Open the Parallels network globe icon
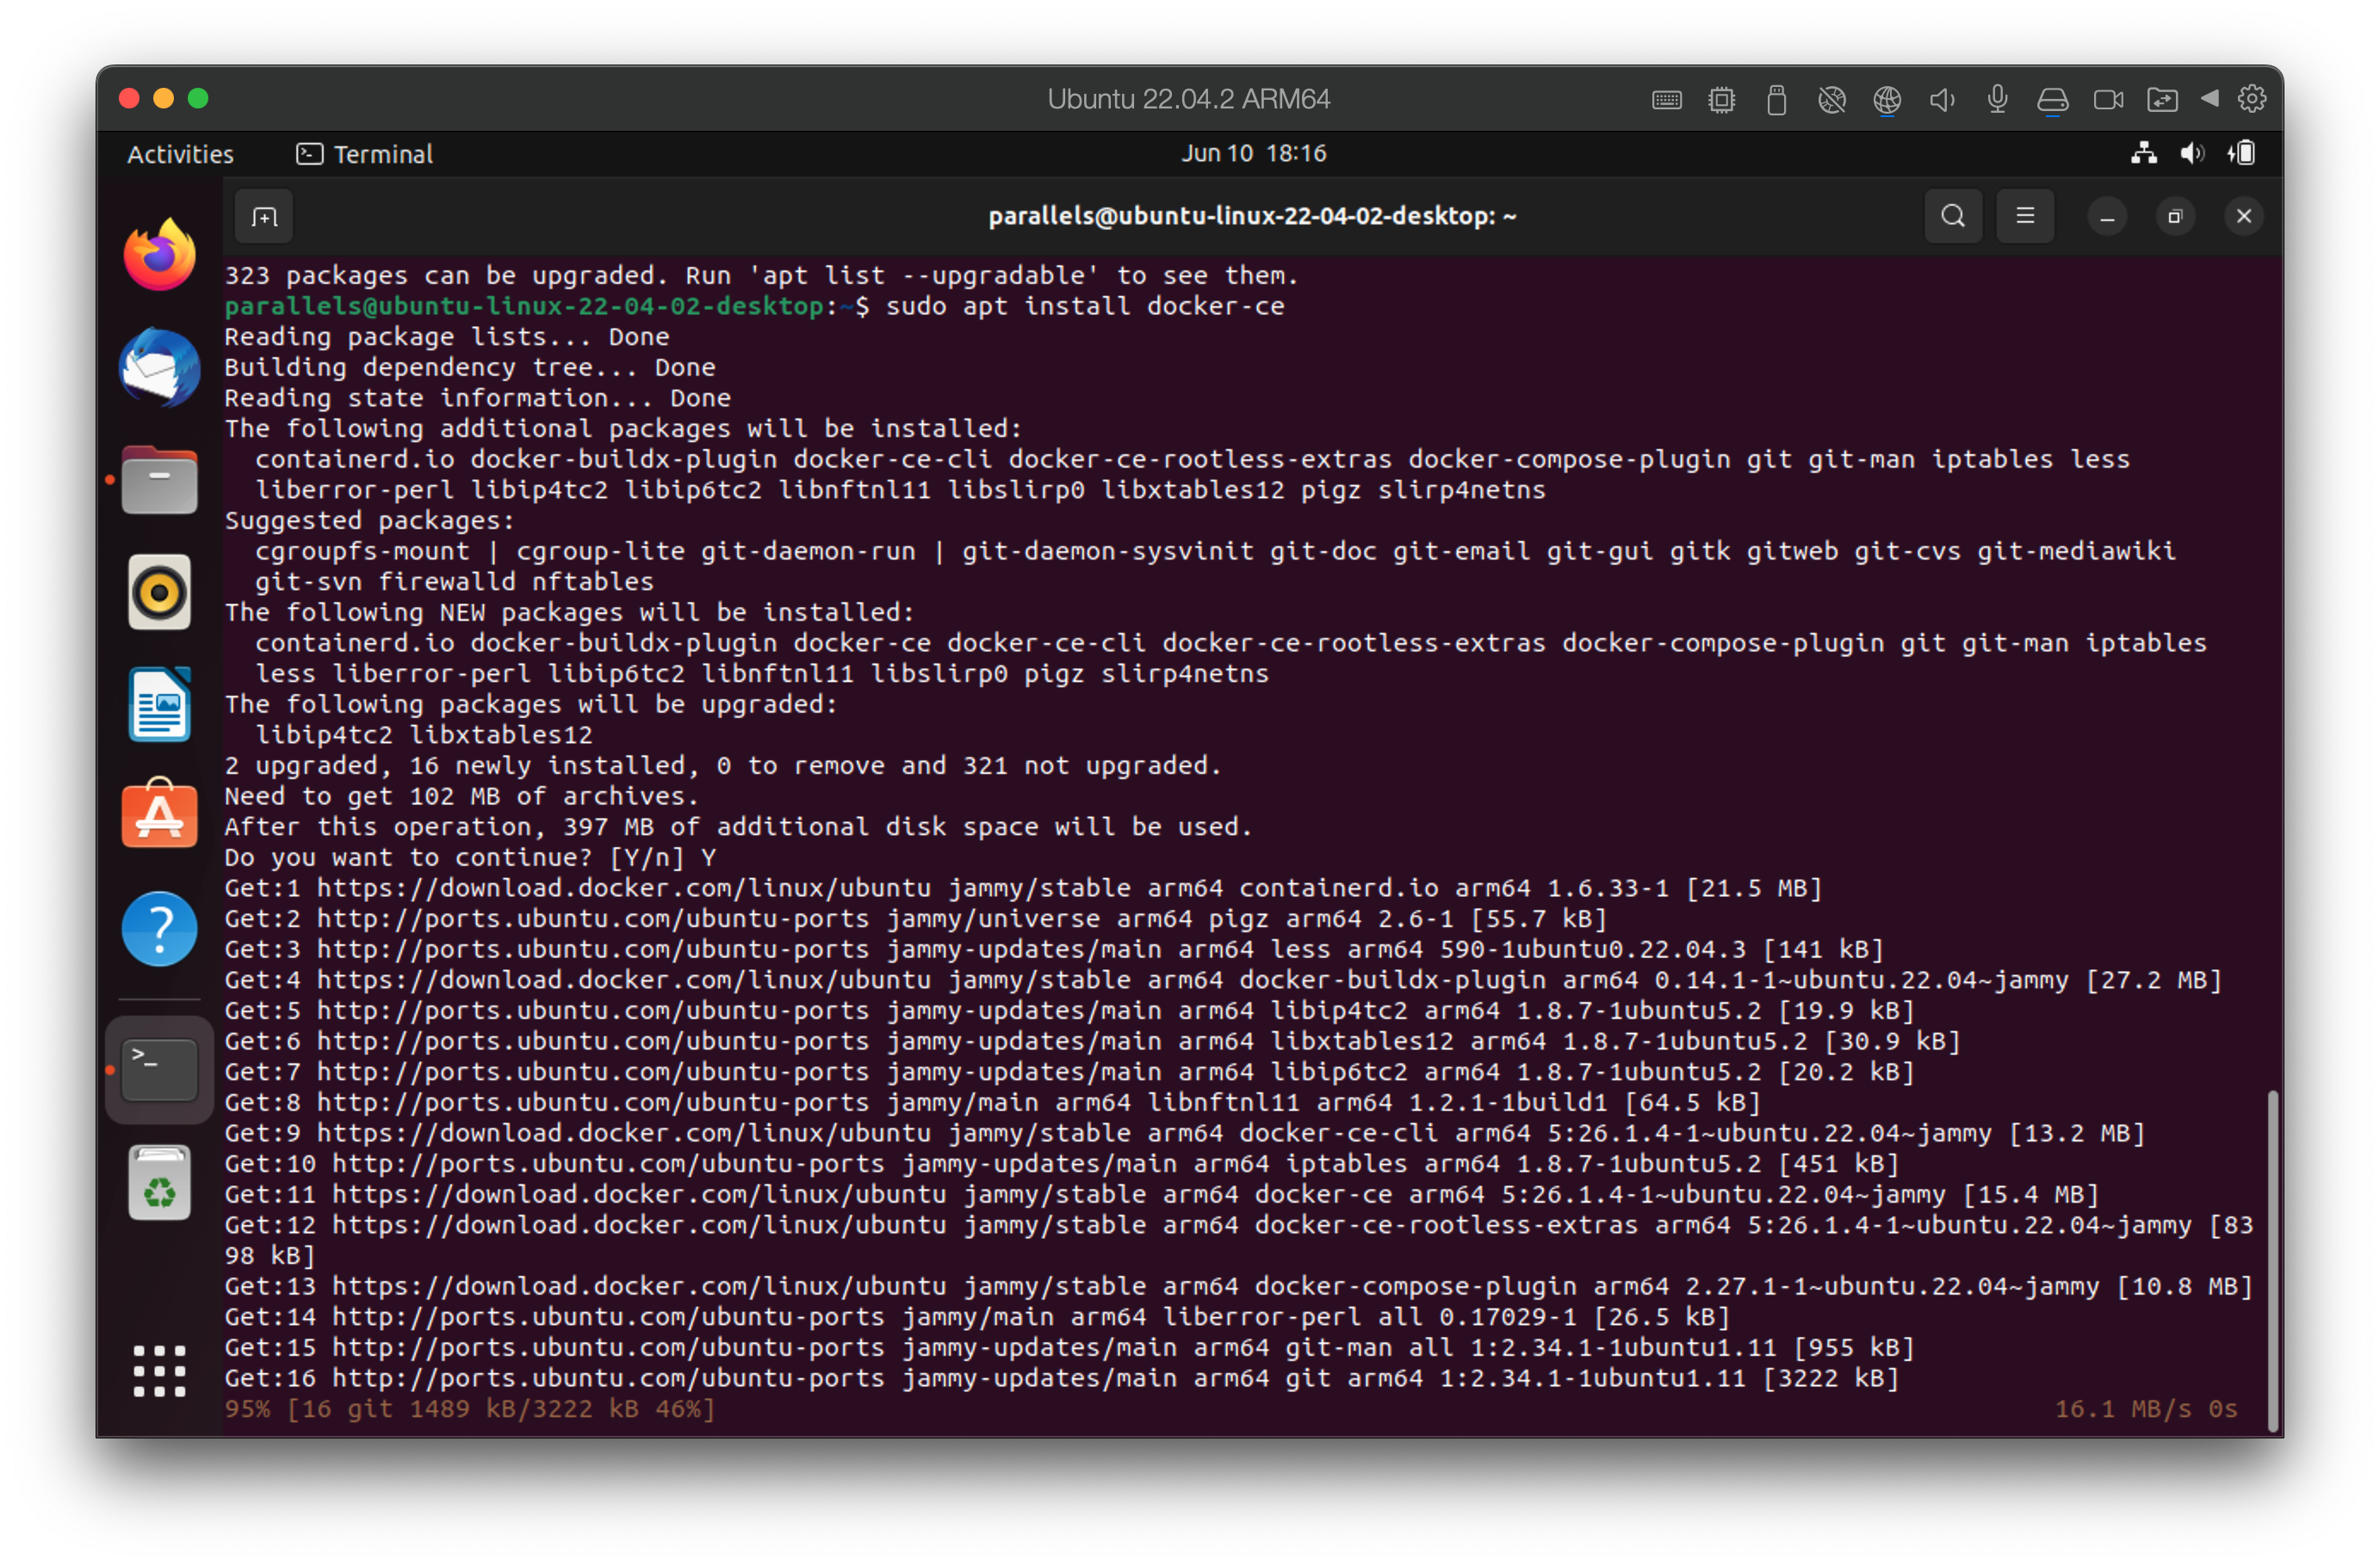This screenshot has width=2380, height=1565. [x=1886, y=99]
